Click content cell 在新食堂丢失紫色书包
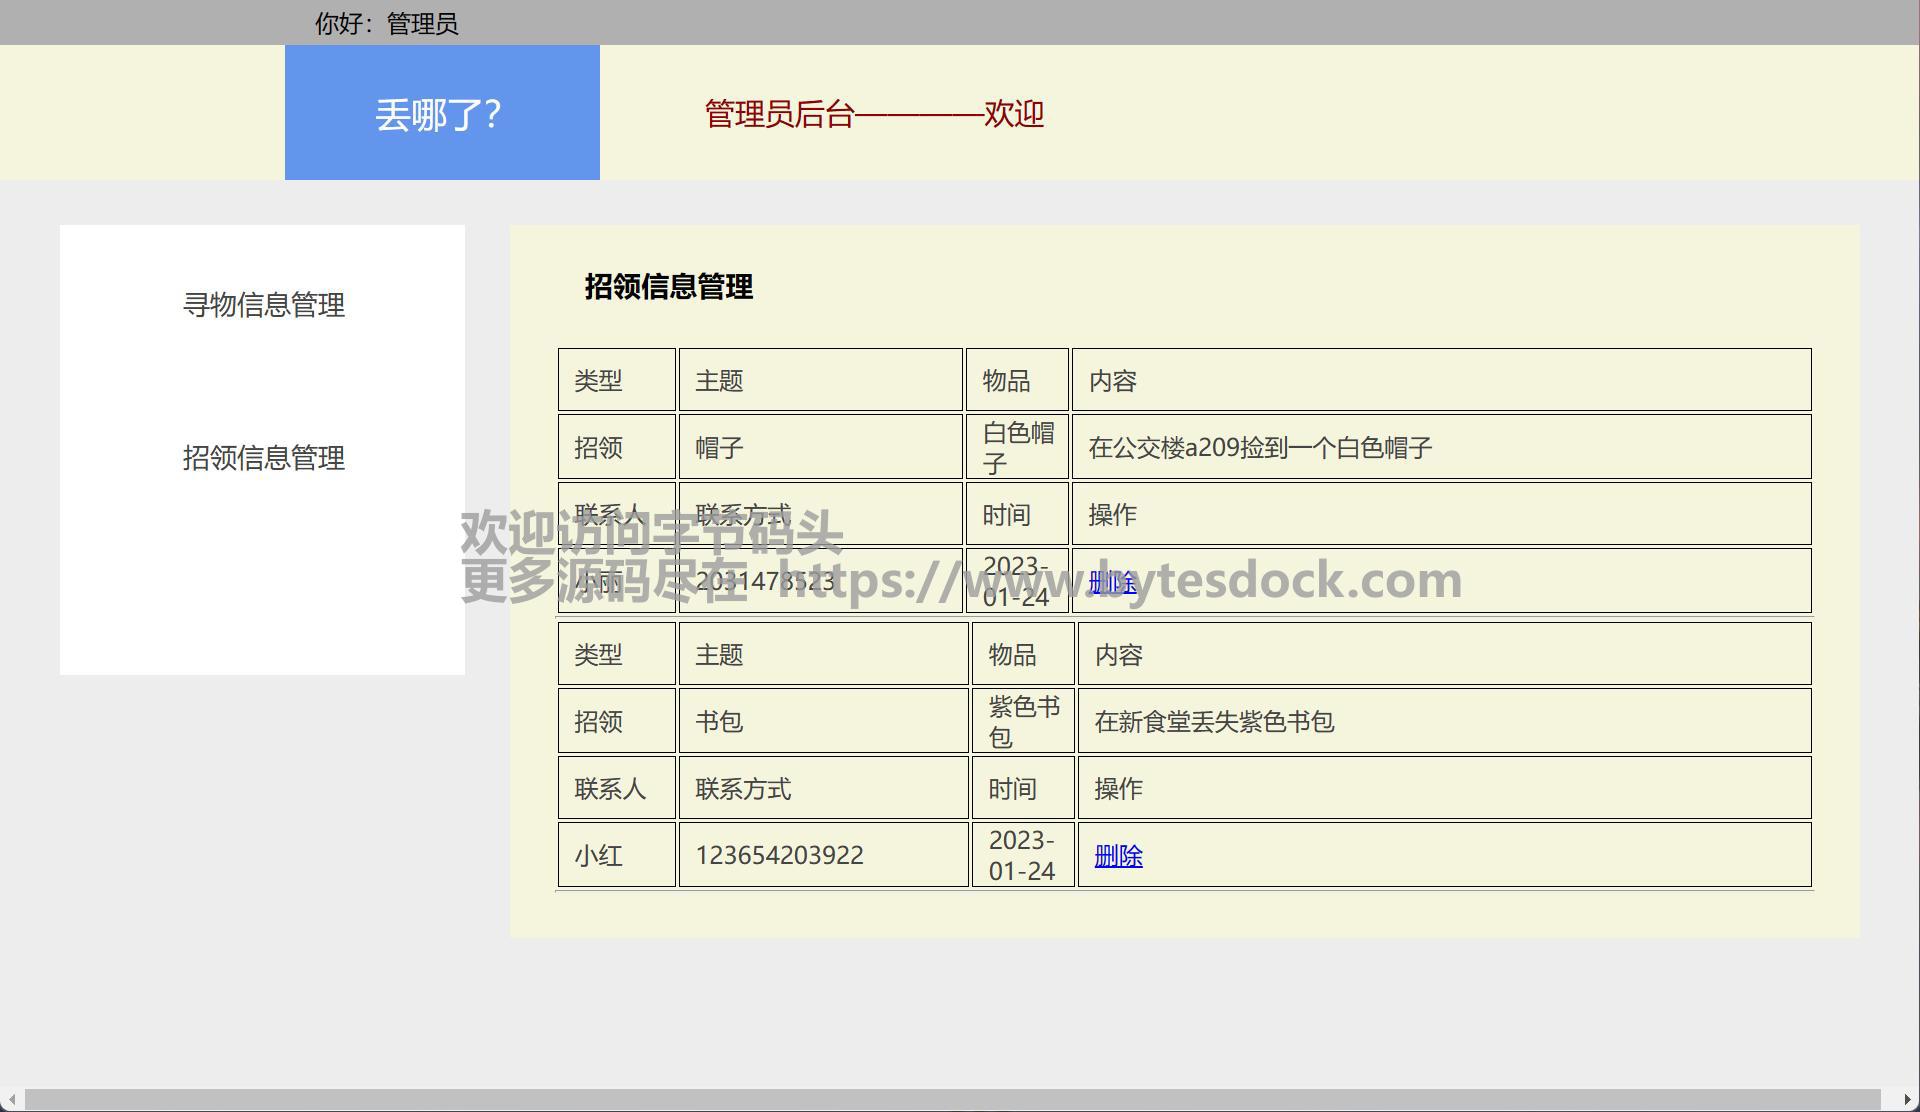The height and width of the screenshot is (1112, 1920). tap(1214, 721)
